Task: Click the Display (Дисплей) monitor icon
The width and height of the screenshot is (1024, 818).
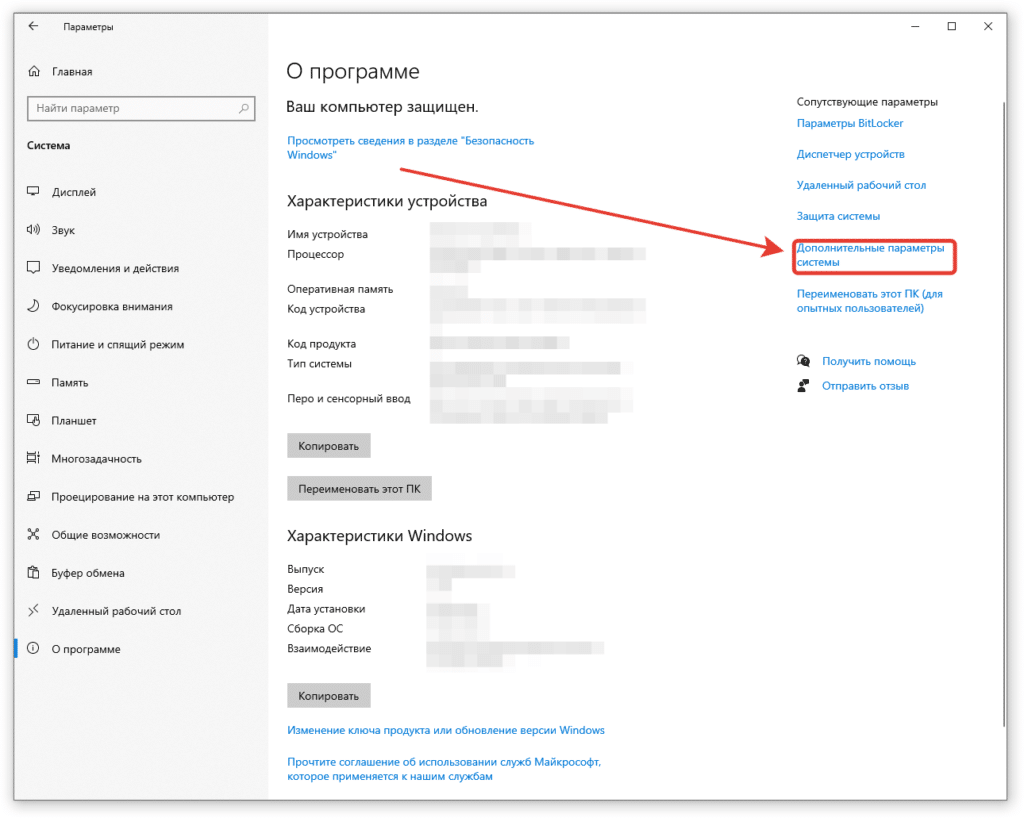Action: click(x=33, y=192)
